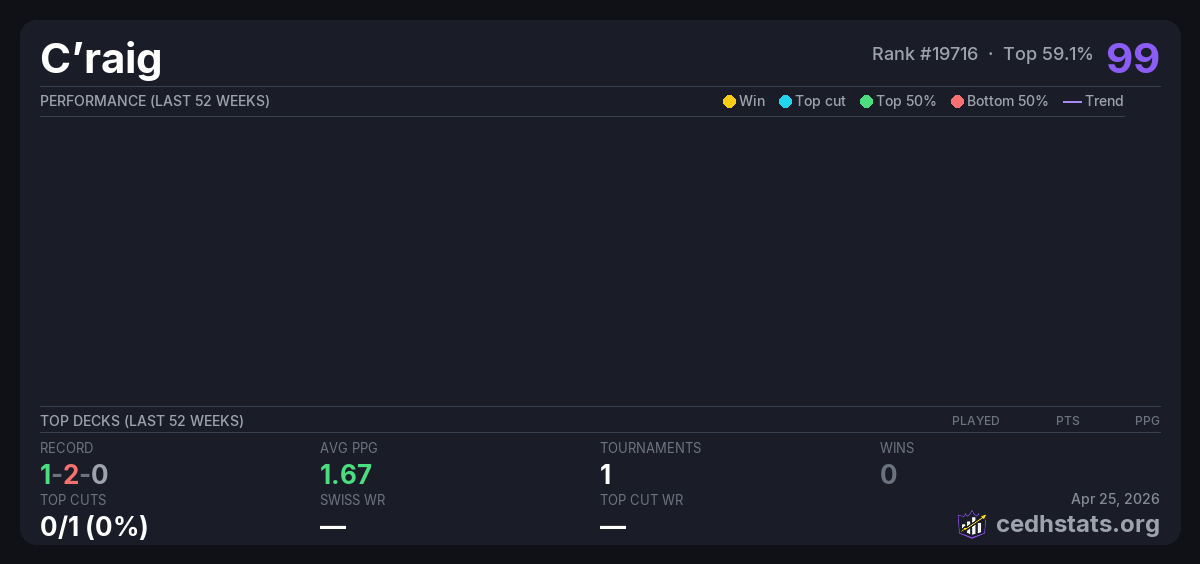Click the green Top 50% legend dot

[866, 101]
